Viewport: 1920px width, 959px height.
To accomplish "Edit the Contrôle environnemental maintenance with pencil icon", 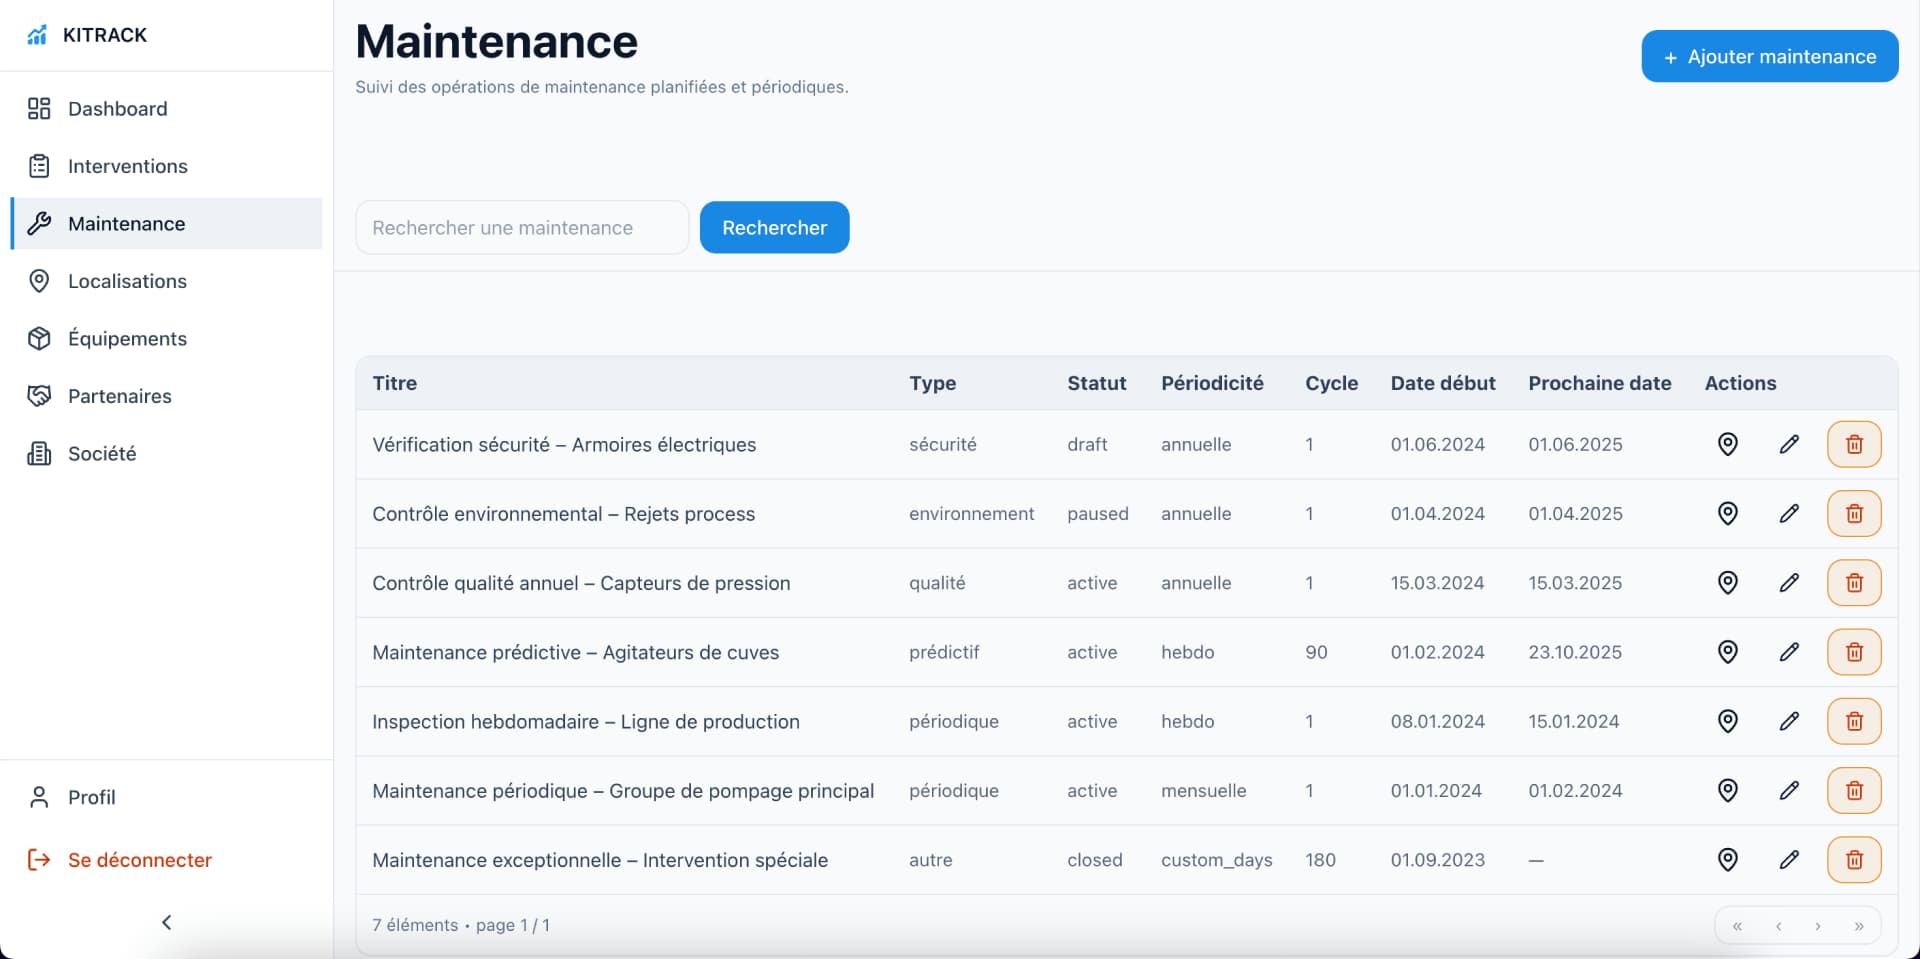I will [1789, 513].
